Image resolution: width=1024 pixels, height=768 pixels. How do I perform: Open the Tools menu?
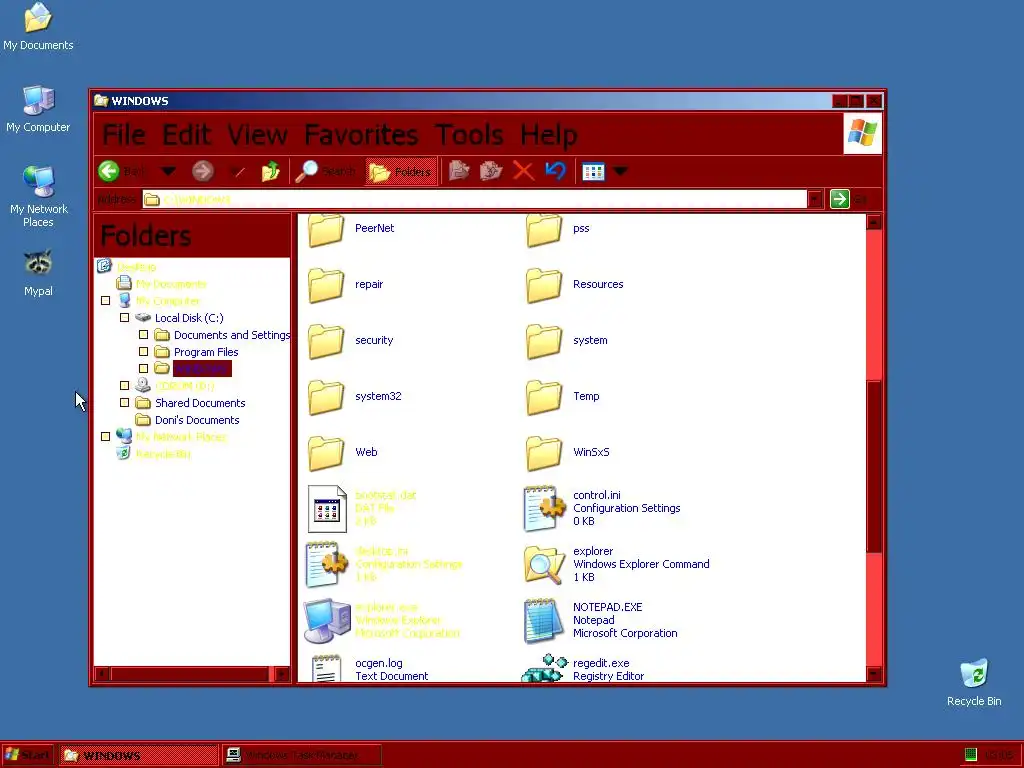469,135
